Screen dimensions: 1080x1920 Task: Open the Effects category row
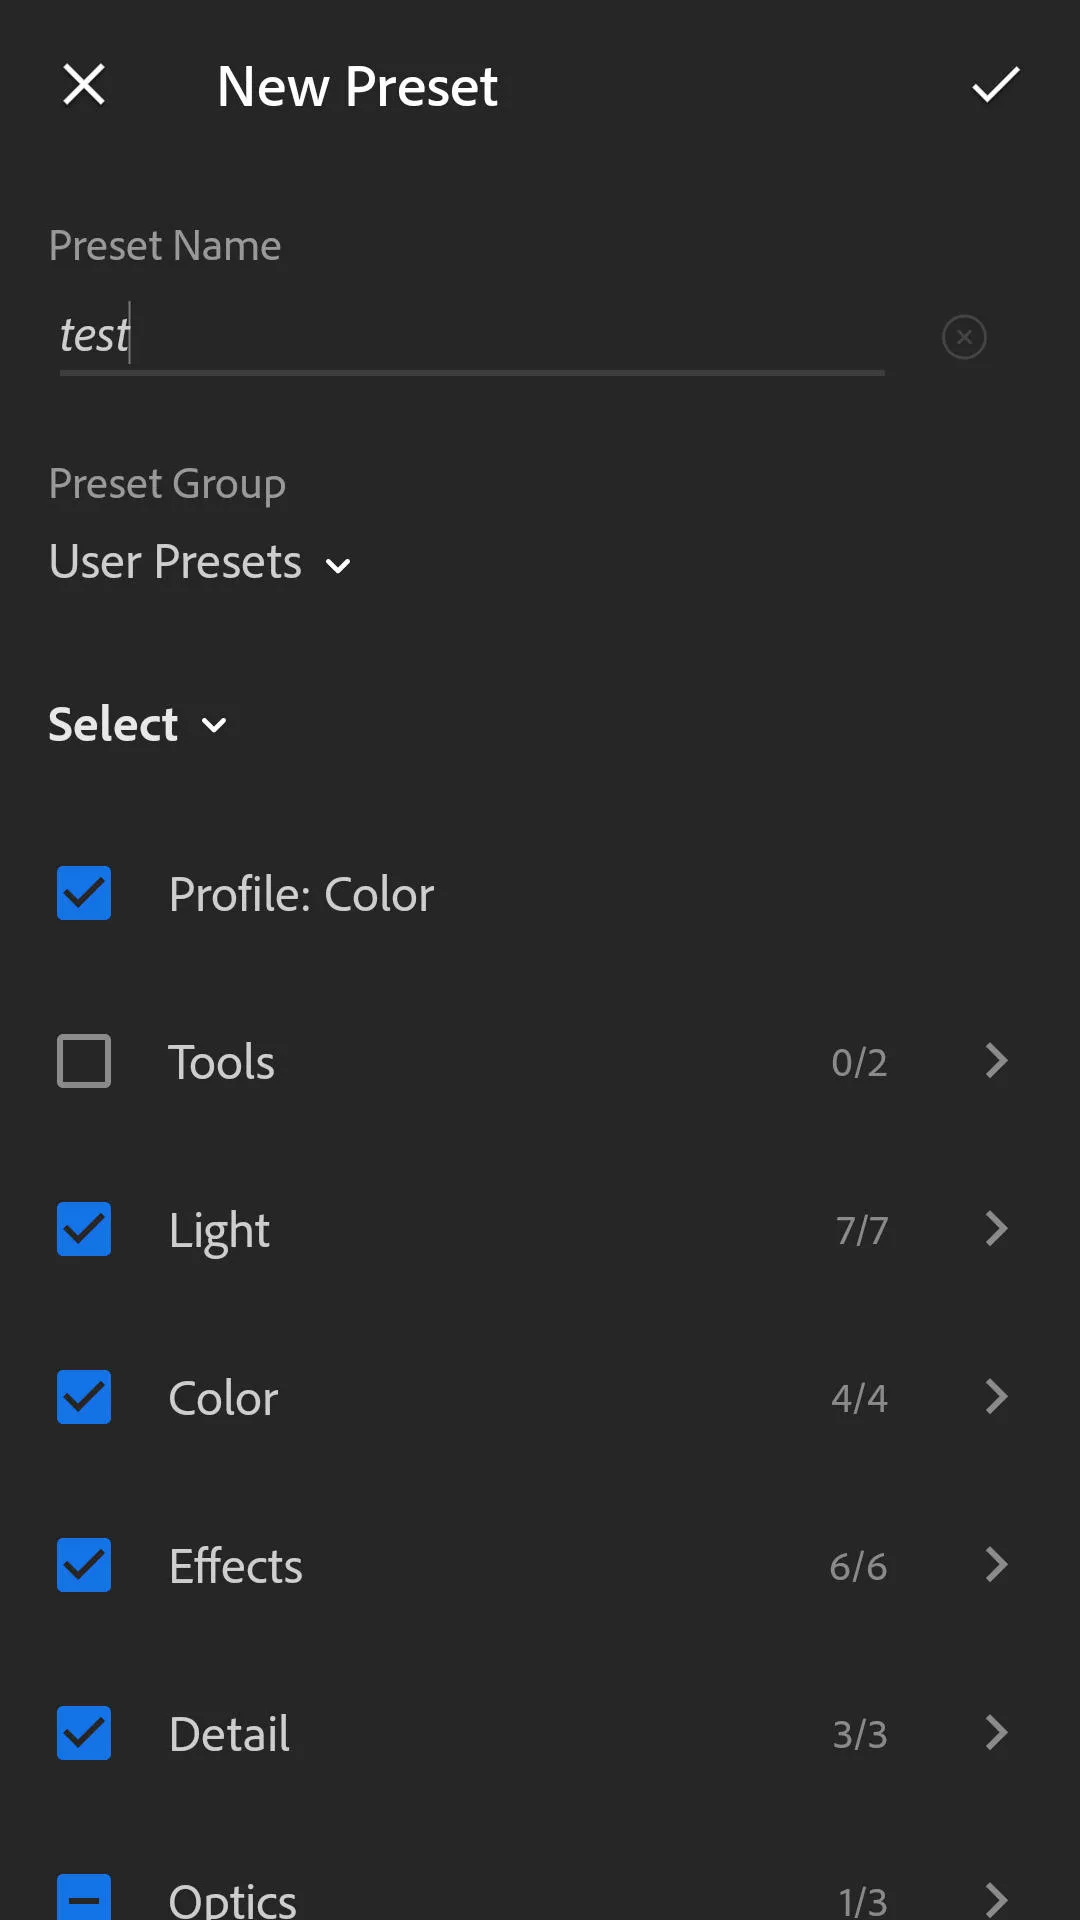pyautogui.click(x=540, y=1565)
